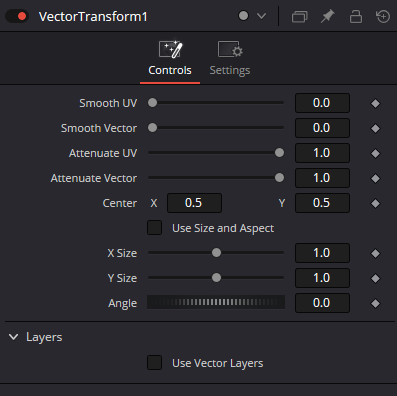Viewport: 397px width, 396px height.
Task: Click the Smooth UV label
Action: [108, 103]
